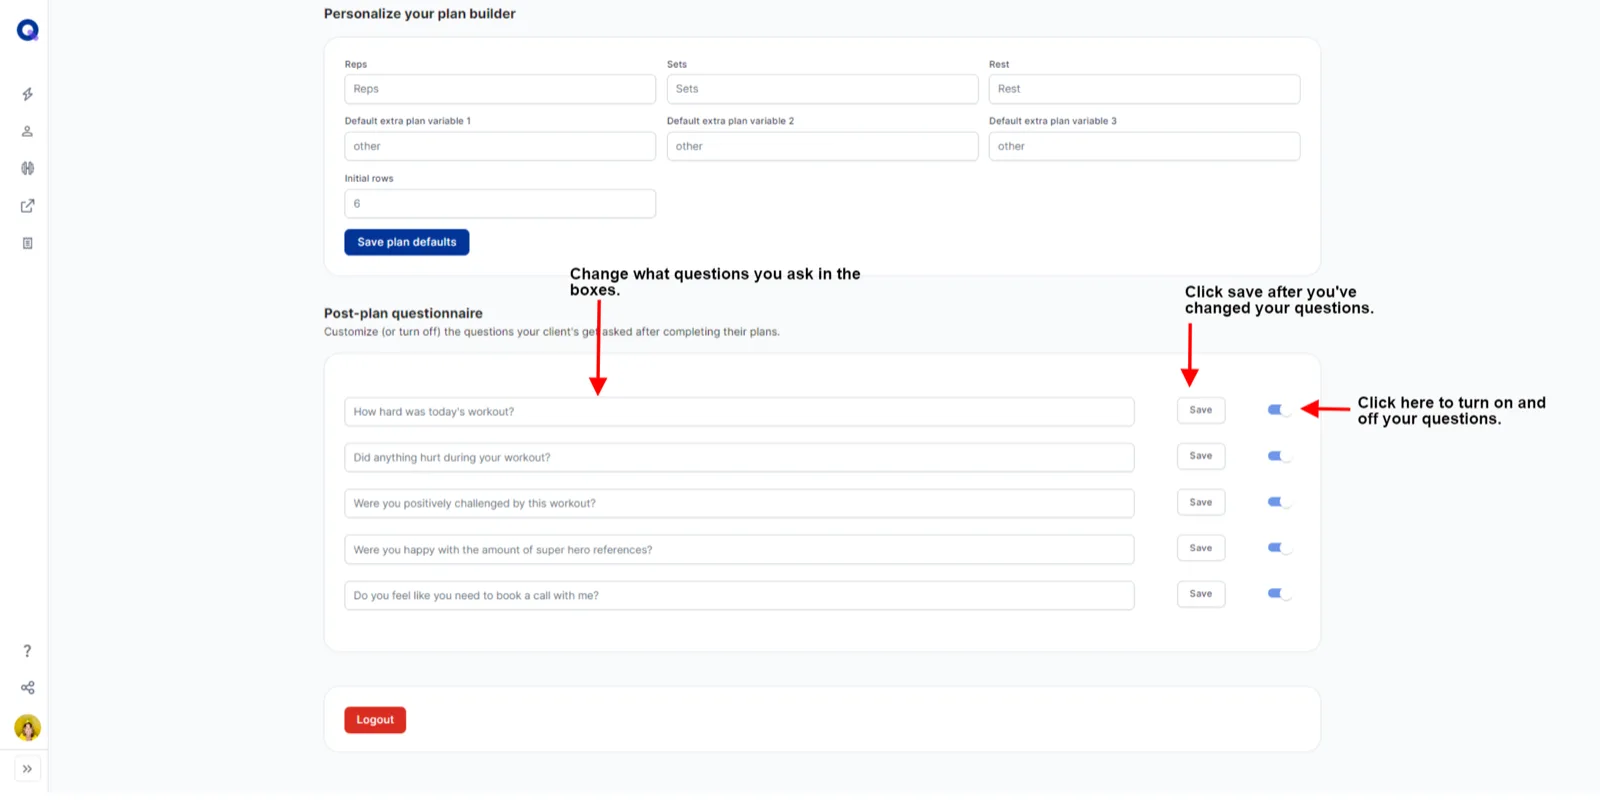Toggle the 'positively challenged' question switch
This screenshot has height=800, width=1600.
point(1279,502)
